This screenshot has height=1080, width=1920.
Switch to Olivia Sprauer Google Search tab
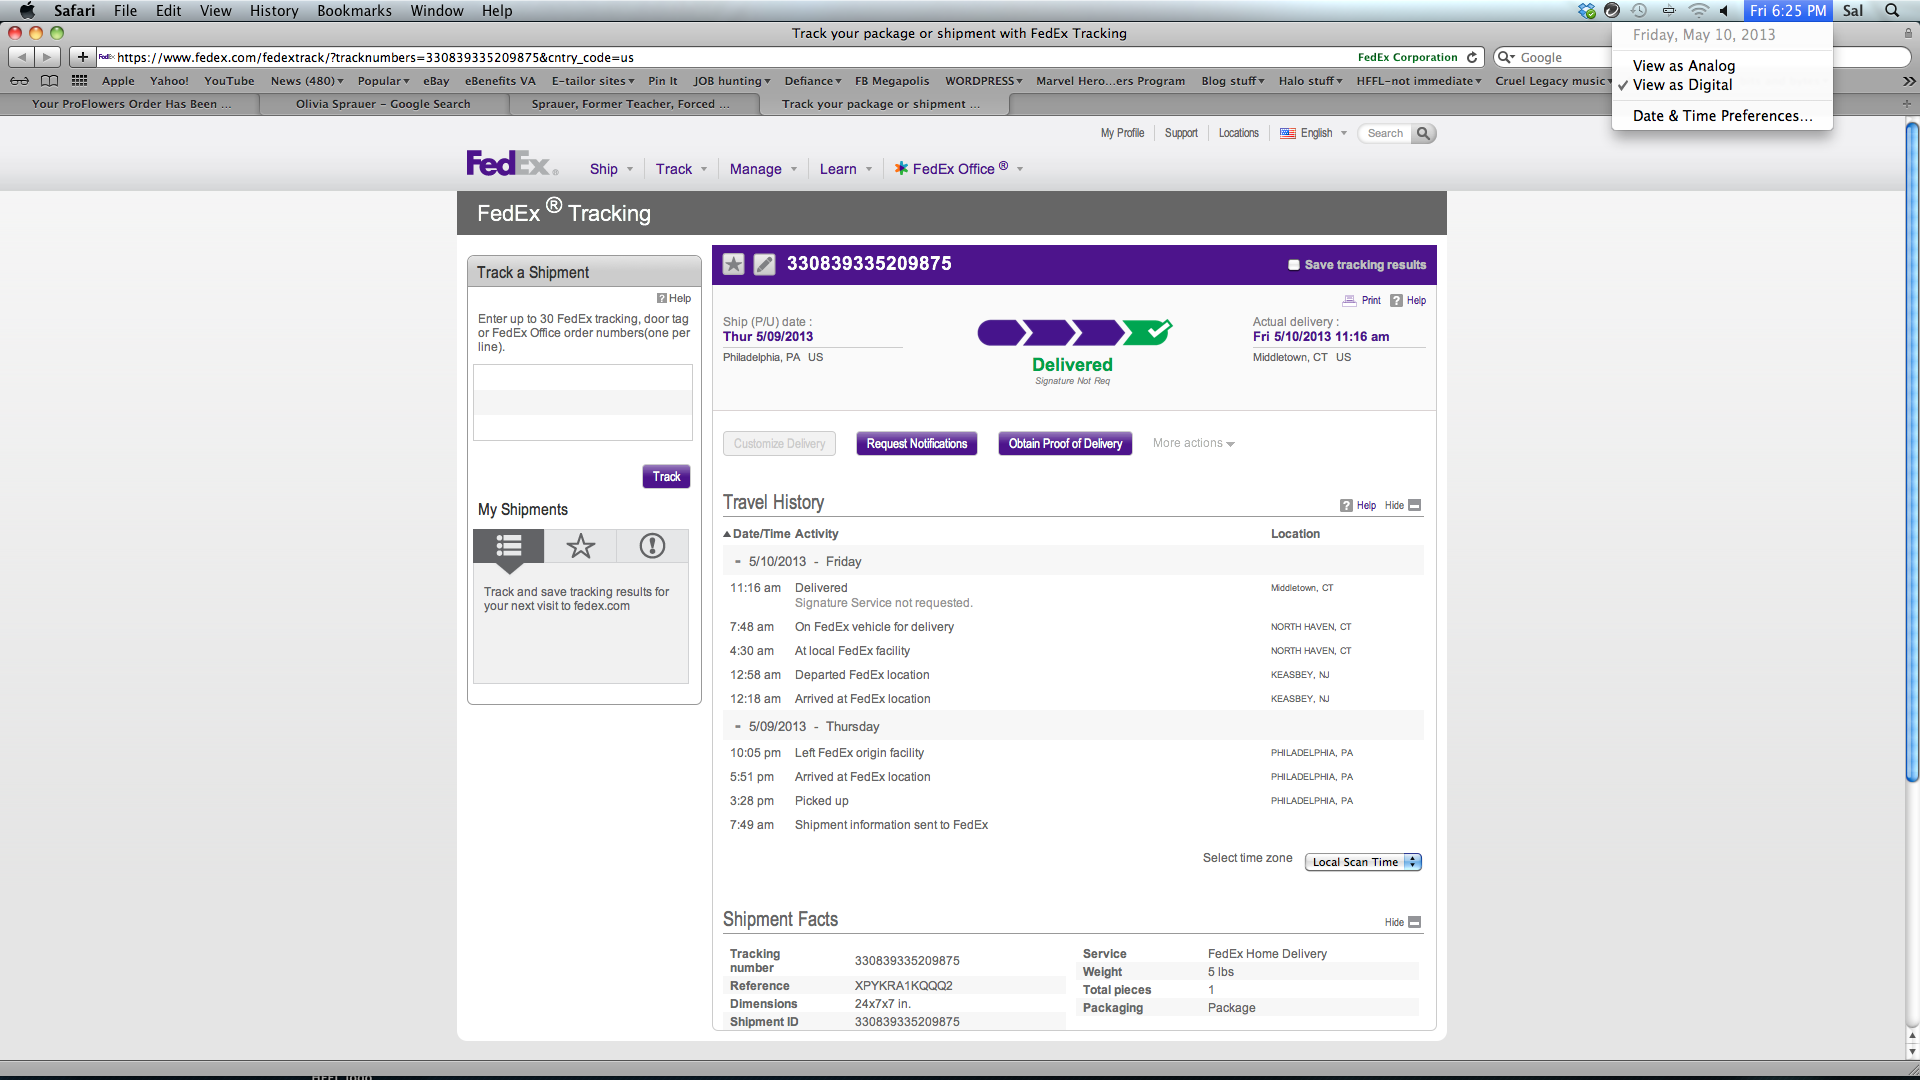(383, 104)
